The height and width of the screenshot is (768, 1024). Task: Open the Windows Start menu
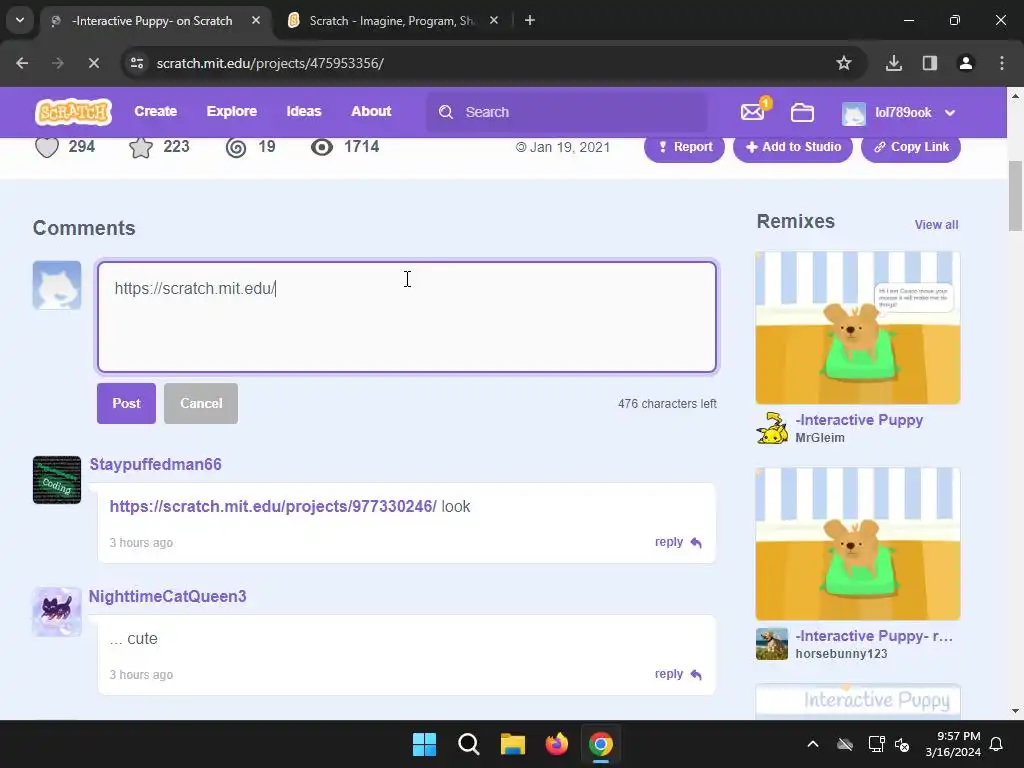[x=424, y=744]
